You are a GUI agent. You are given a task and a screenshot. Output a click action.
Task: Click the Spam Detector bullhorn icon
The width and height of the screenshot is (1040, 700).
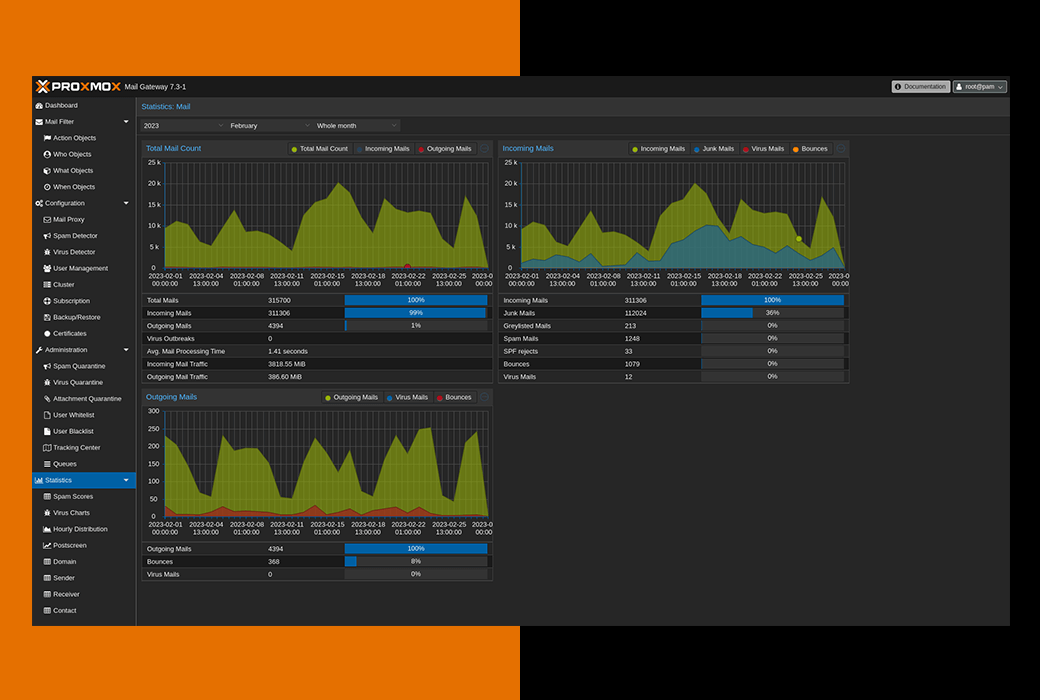click(x=47, y=236)
